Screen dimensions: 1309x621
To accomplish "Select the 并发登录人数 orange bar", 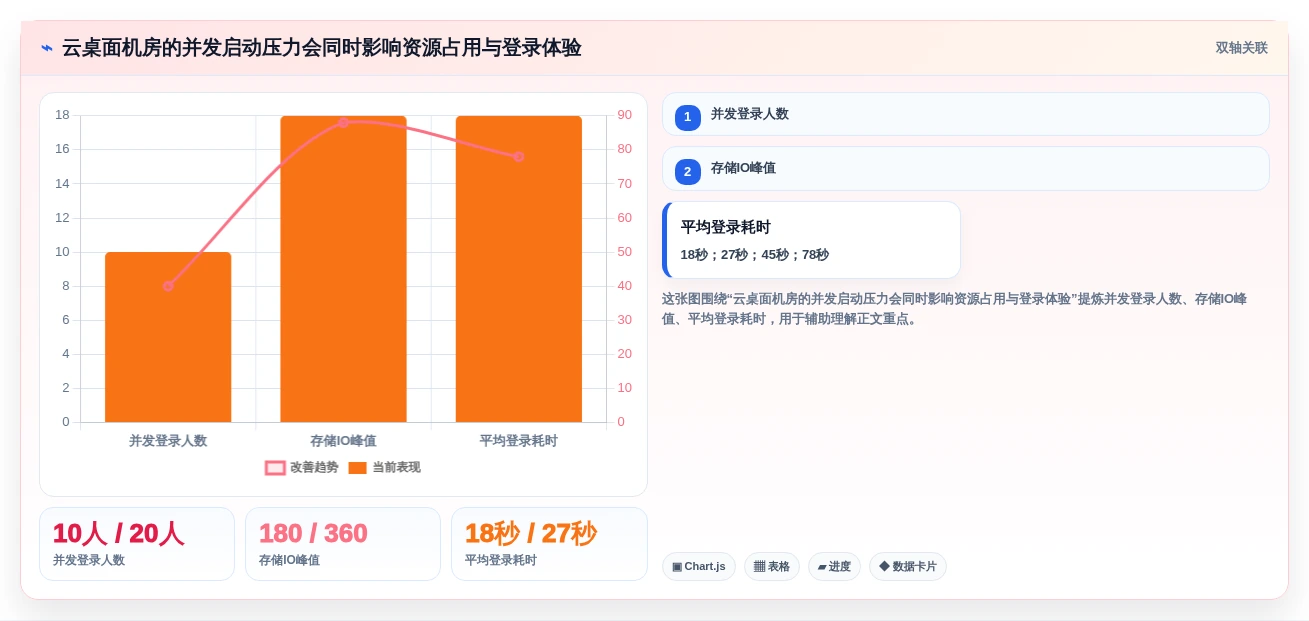I will pyautogui.click(x=168, y=337).
